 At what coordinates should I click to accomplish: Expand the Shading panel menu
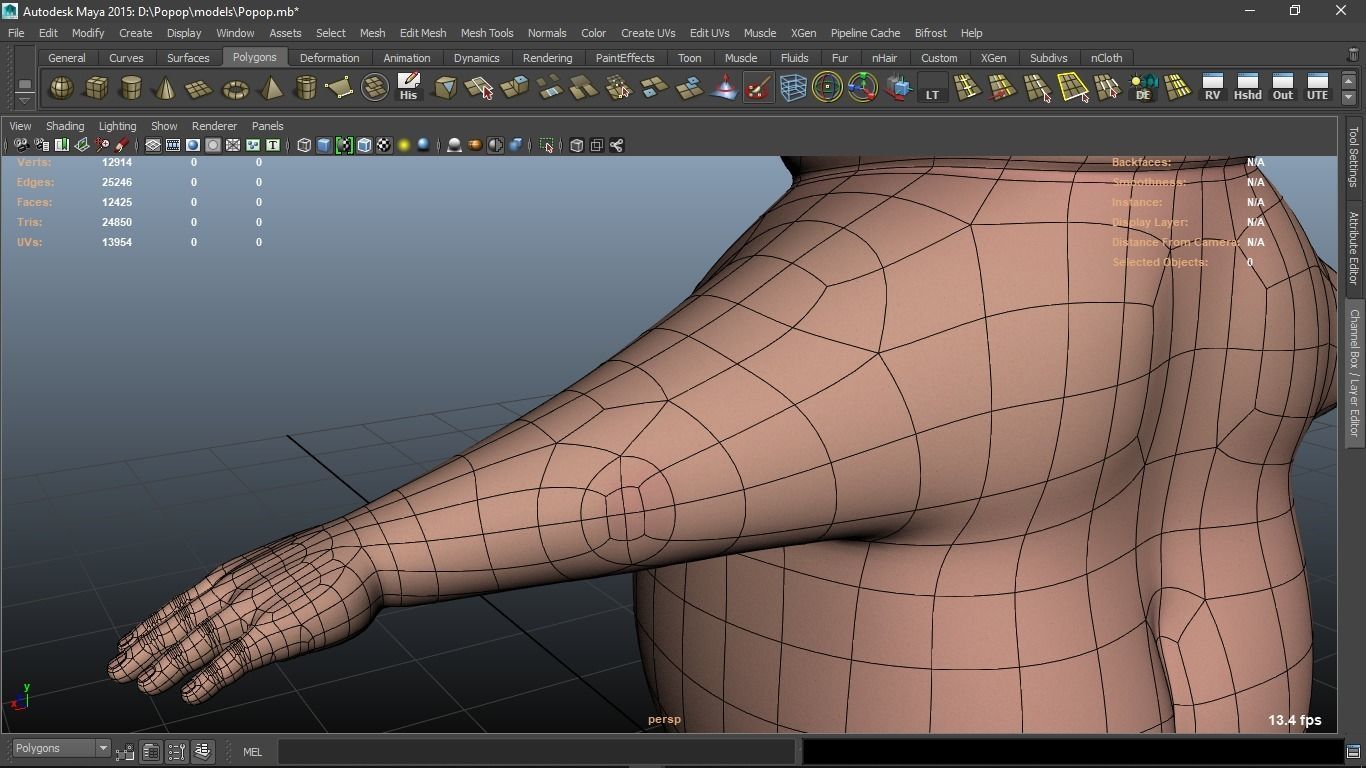click(x=65, y=126)
